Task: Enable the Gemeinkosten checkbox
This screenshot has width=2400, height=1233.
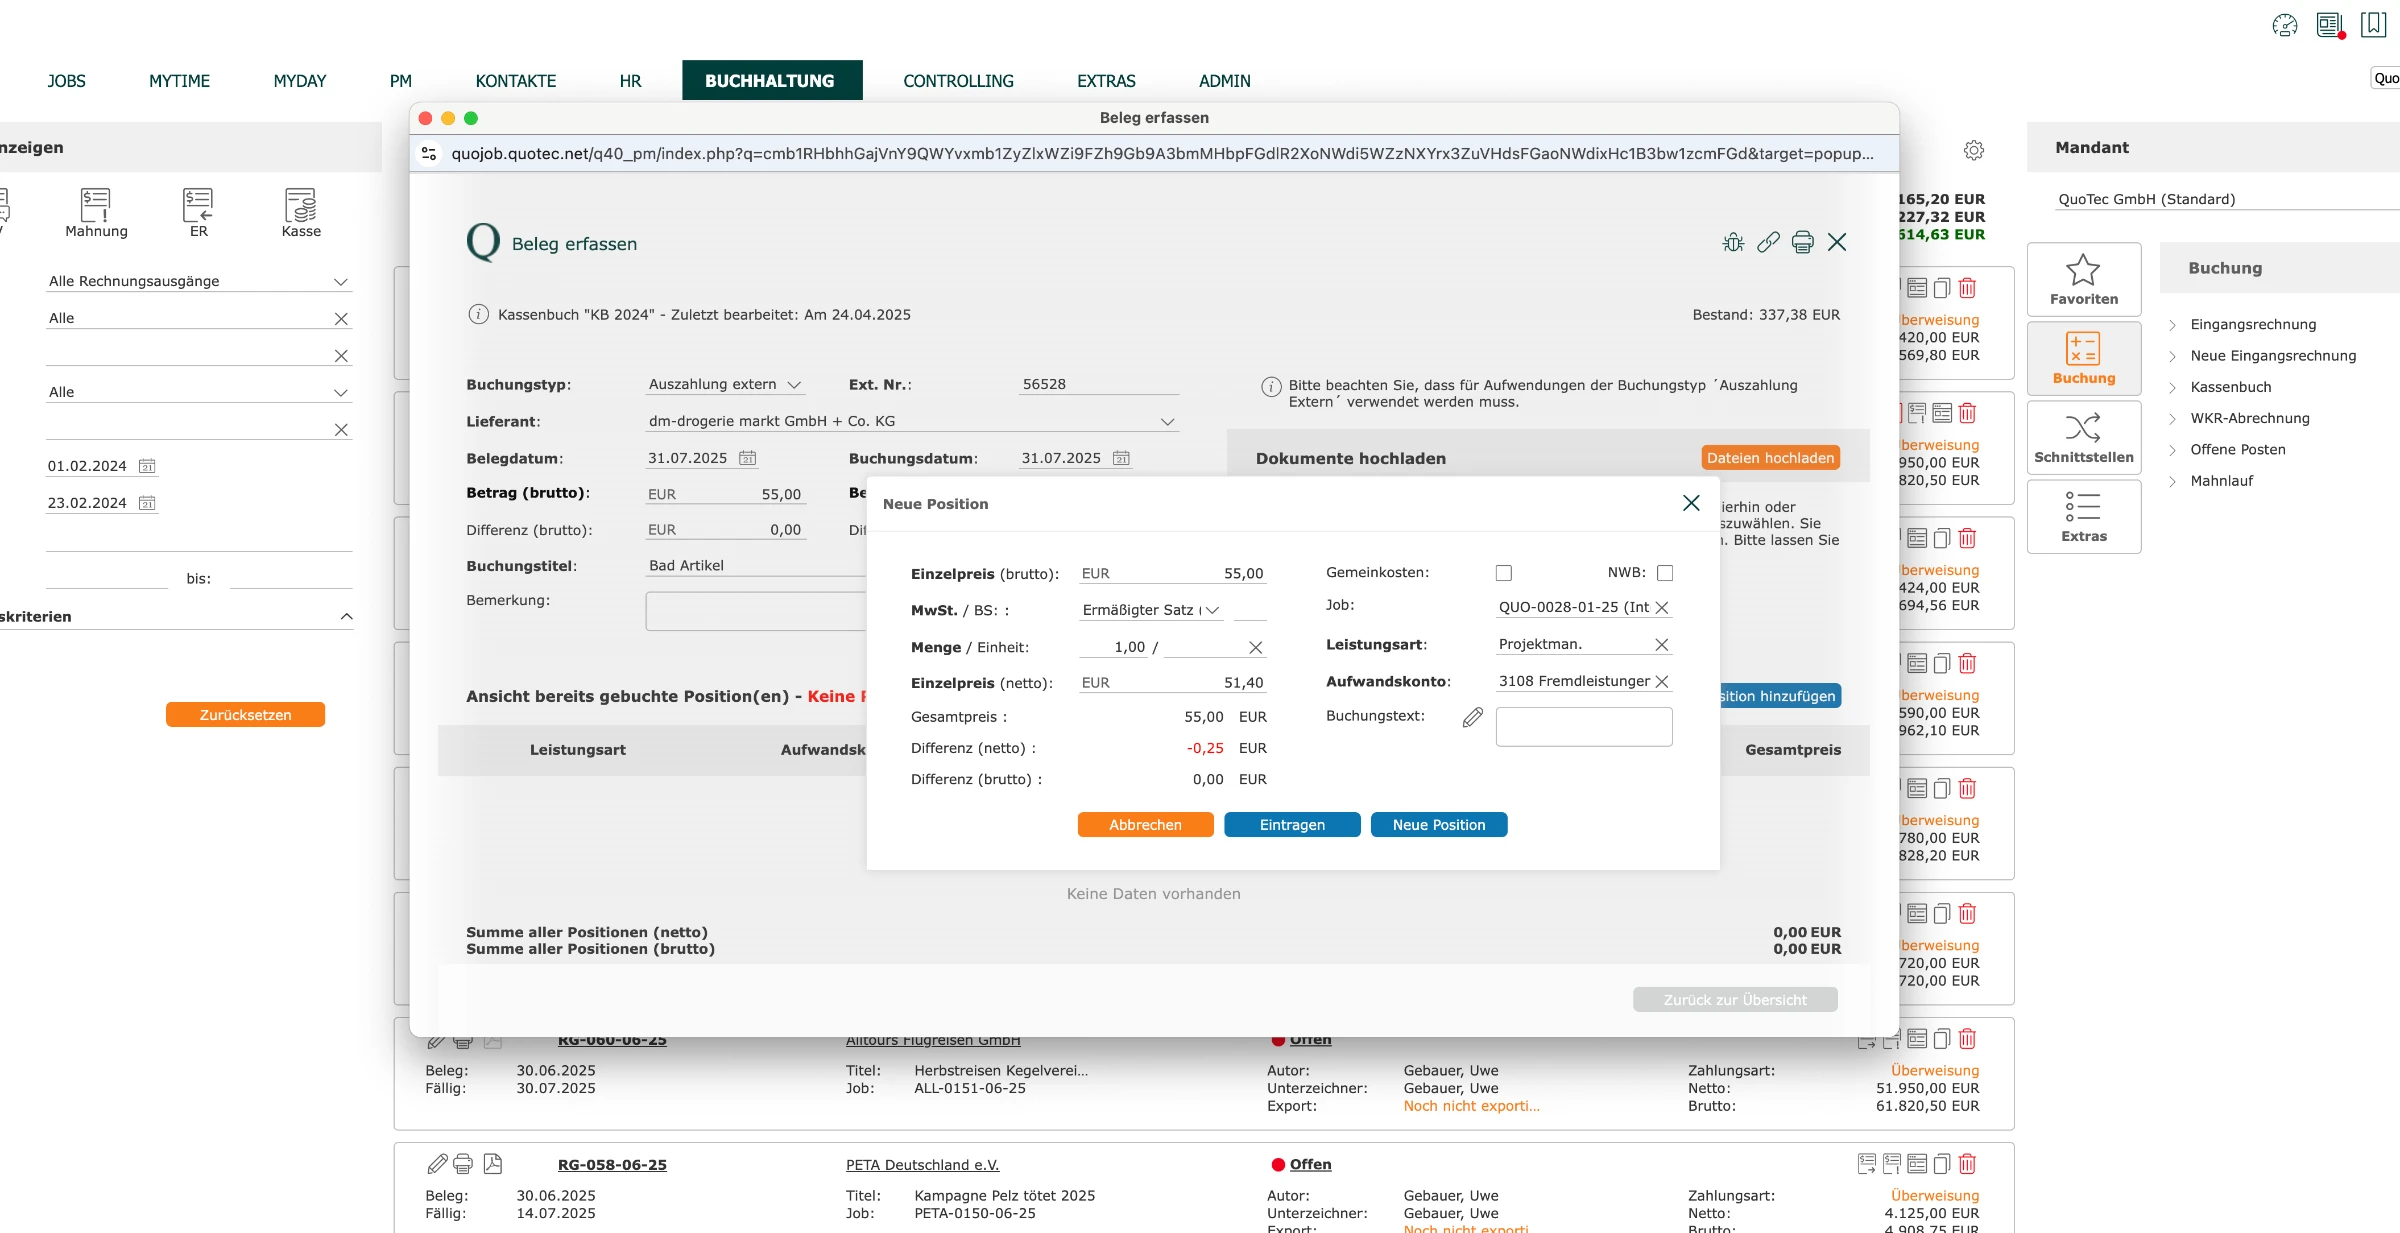Action: pos(1503,573)
